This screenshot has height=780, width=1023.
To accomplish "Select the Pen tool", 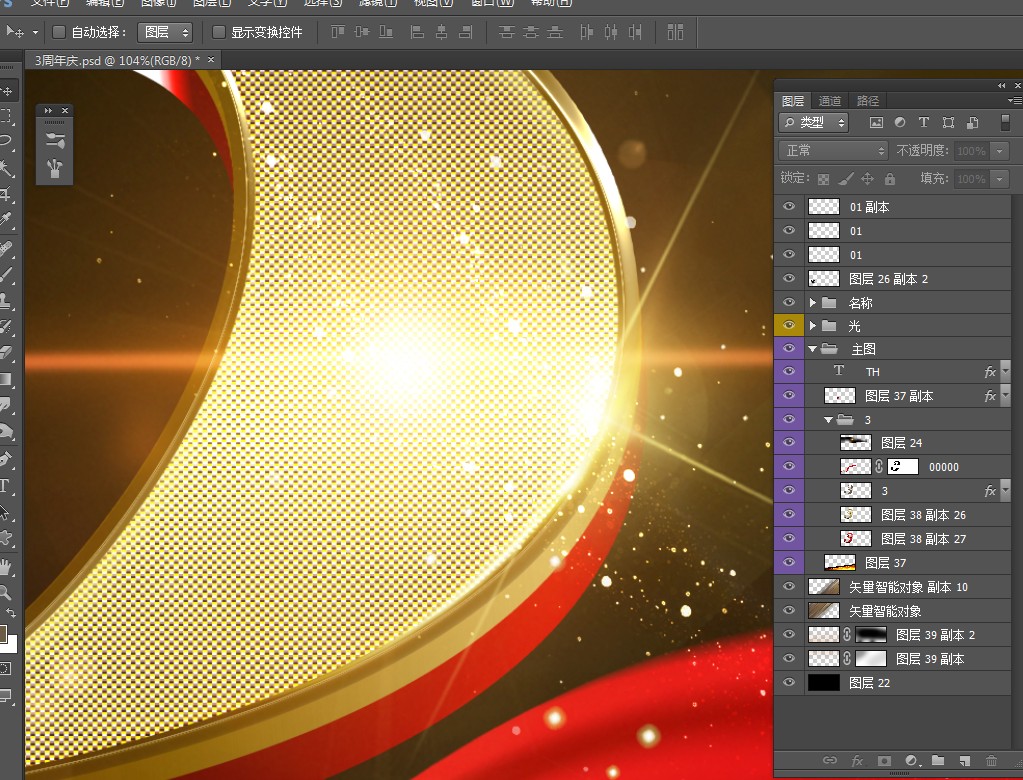I will pyautogui.click(x=6, y=458).
